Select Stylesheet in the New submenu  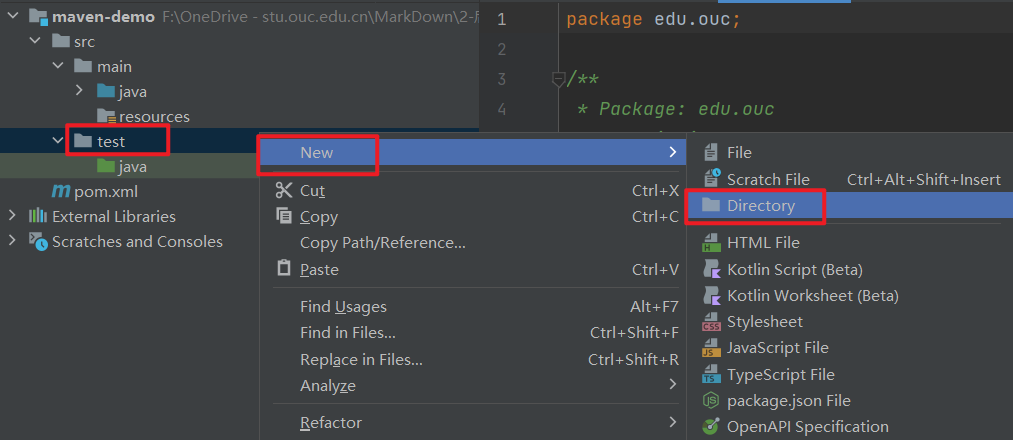(x=765, y=321)
